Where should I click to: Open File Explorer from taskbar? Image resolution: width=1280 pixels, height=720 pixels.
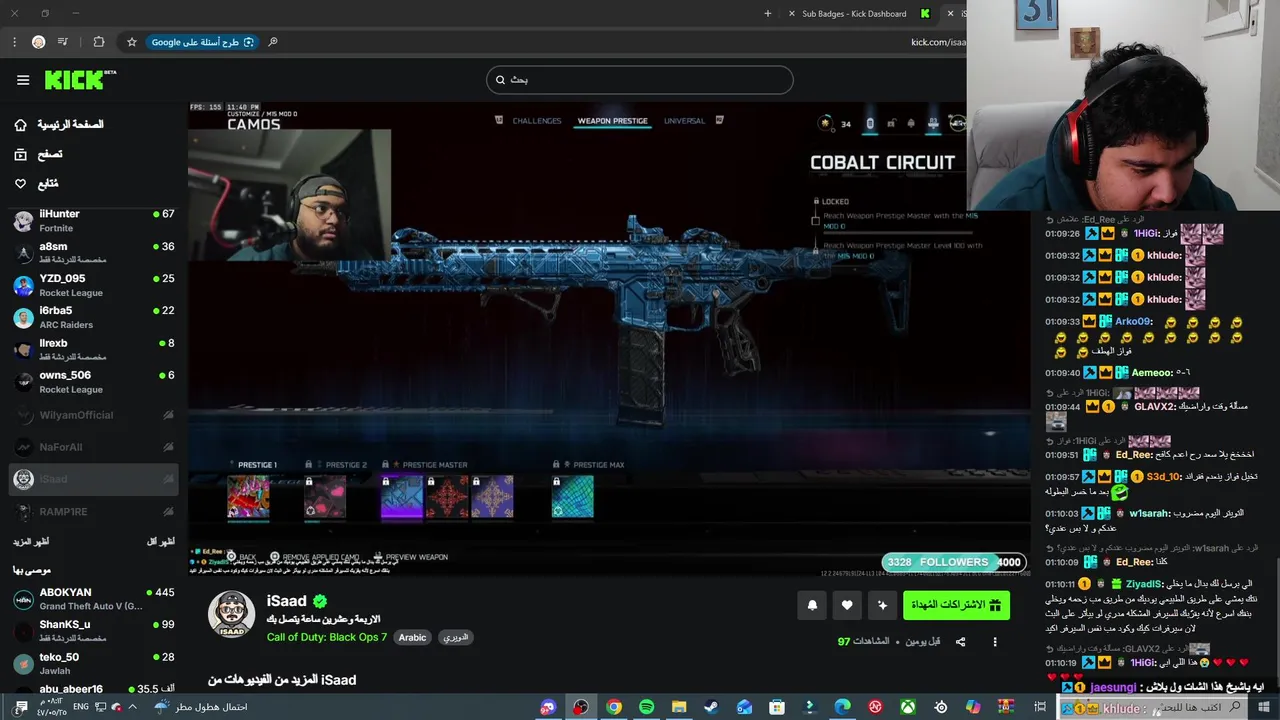point(679,707)
